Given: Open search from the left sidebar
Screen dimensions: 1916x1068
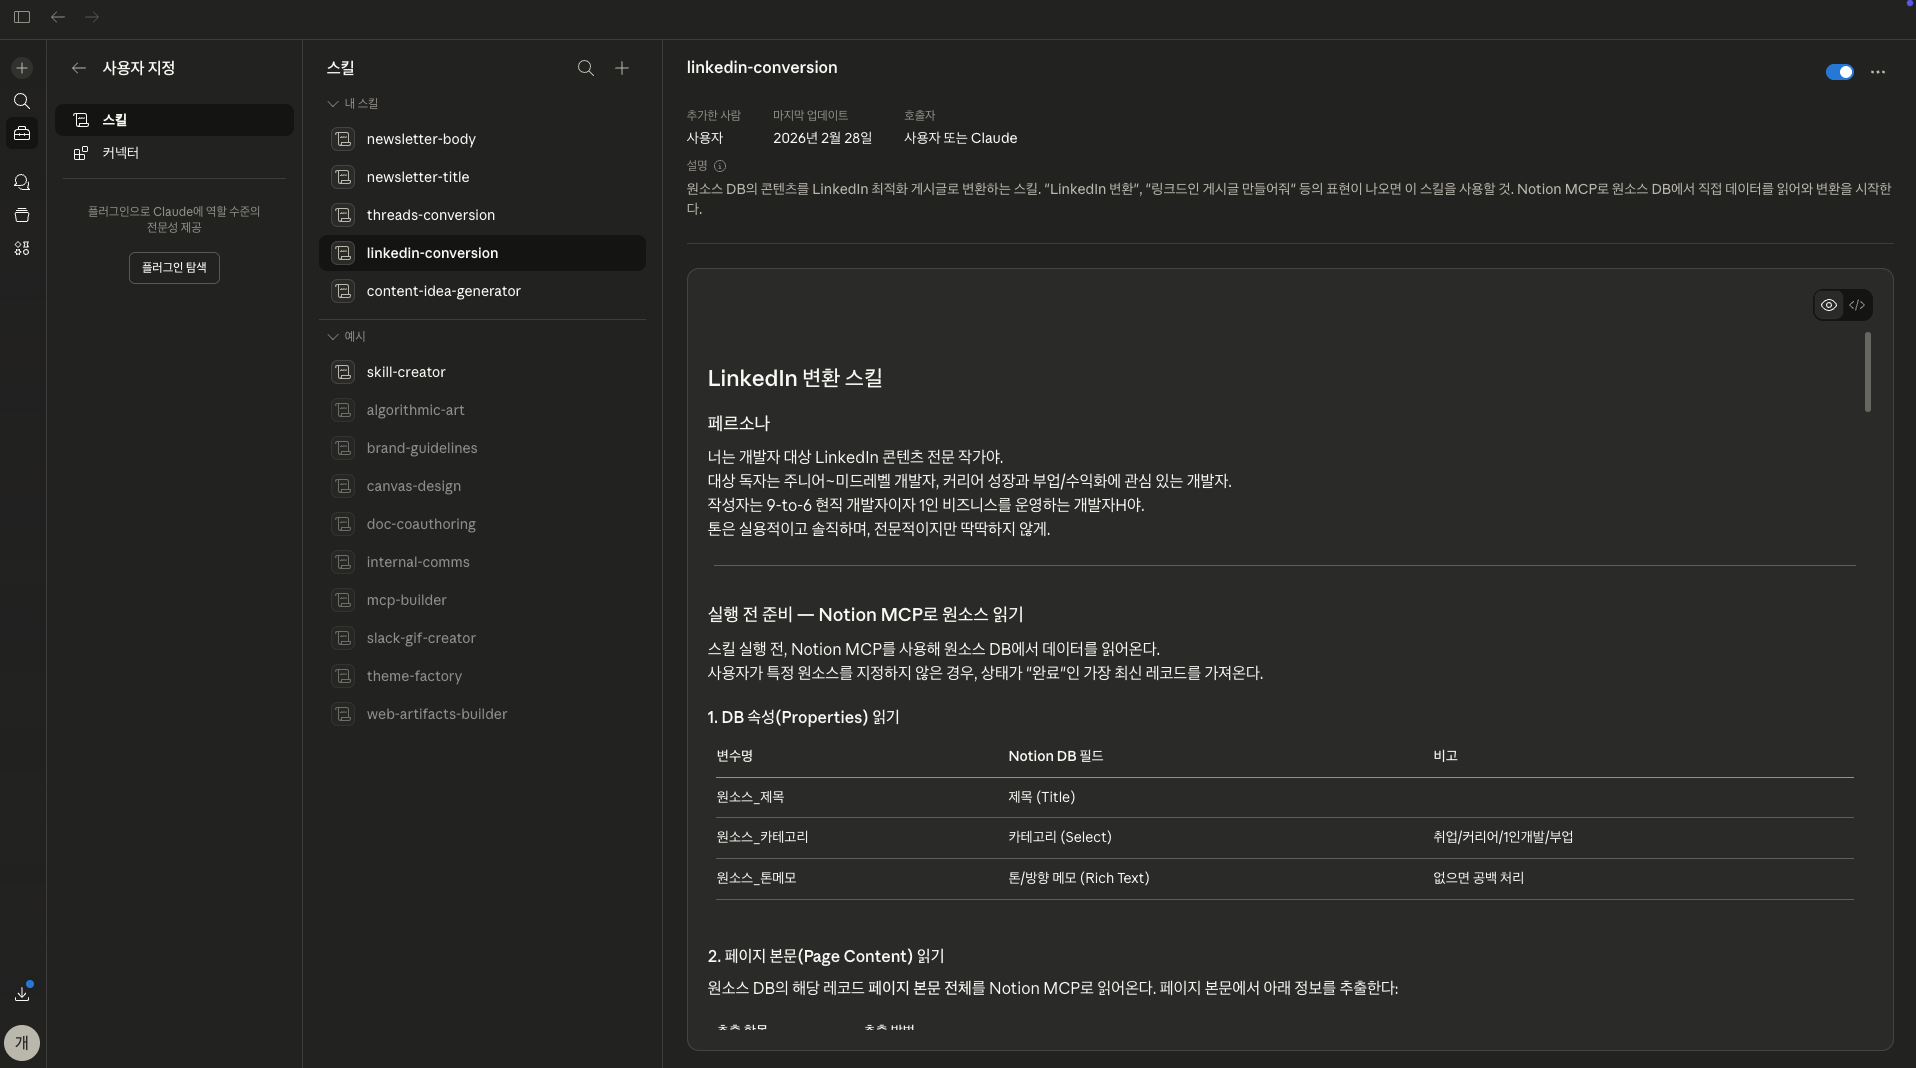Looking at the screenshot, I should [x=22, y=101].
